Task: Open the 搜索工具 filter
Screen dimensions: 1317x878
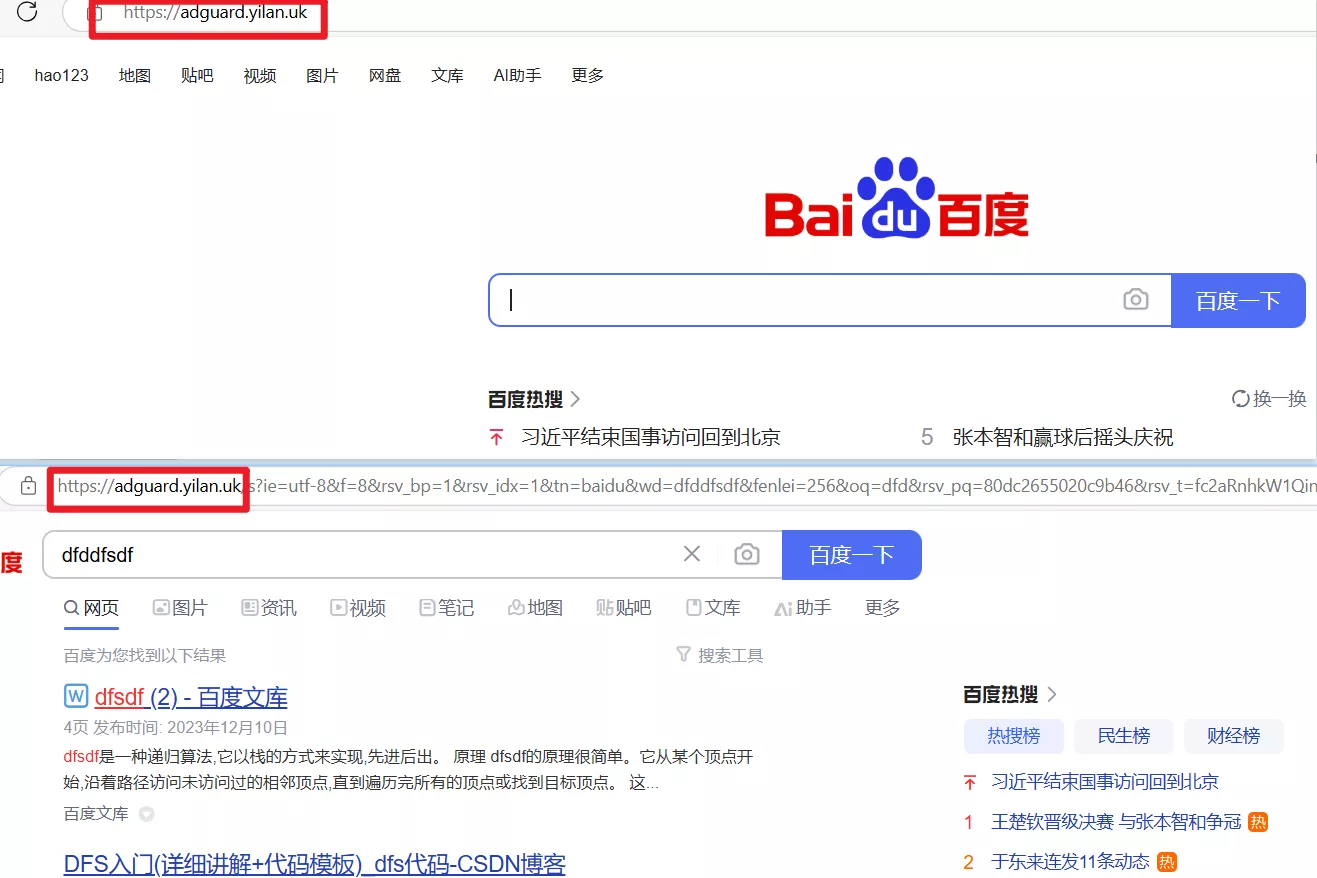Action: point(720,655)
